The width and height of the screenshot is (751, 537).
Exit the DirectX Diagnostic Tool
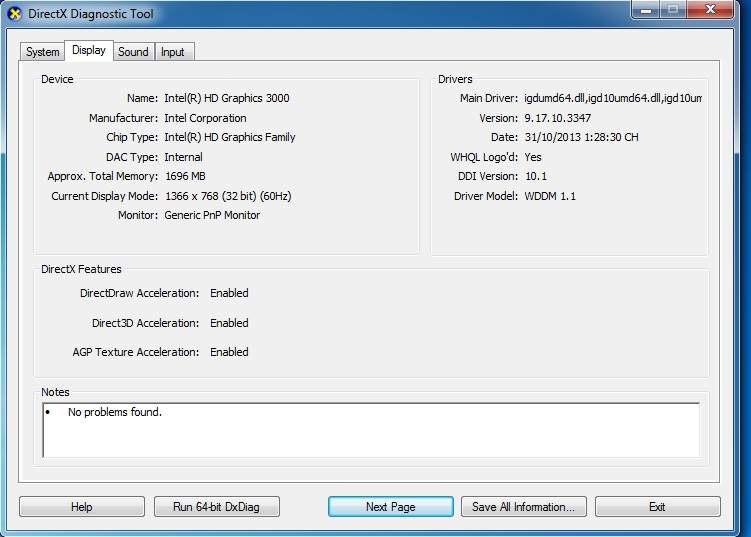pyautogui.click(x=658, y=506)
